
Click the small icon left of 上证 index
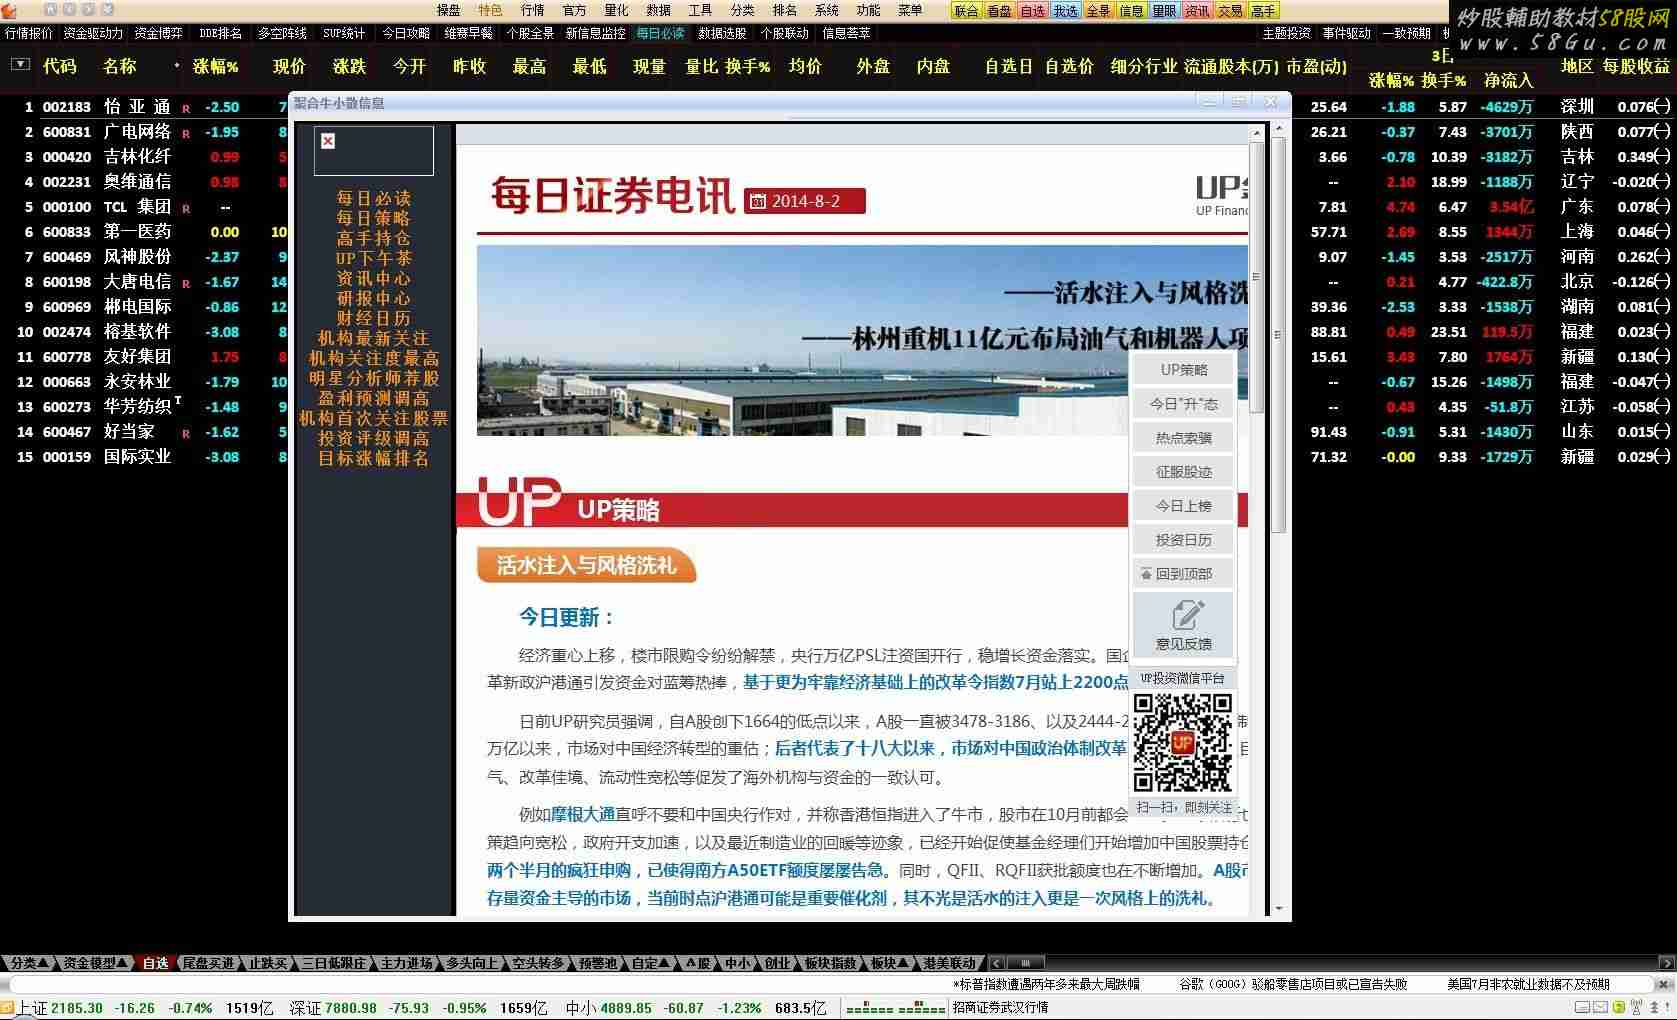click(7, 1008)
